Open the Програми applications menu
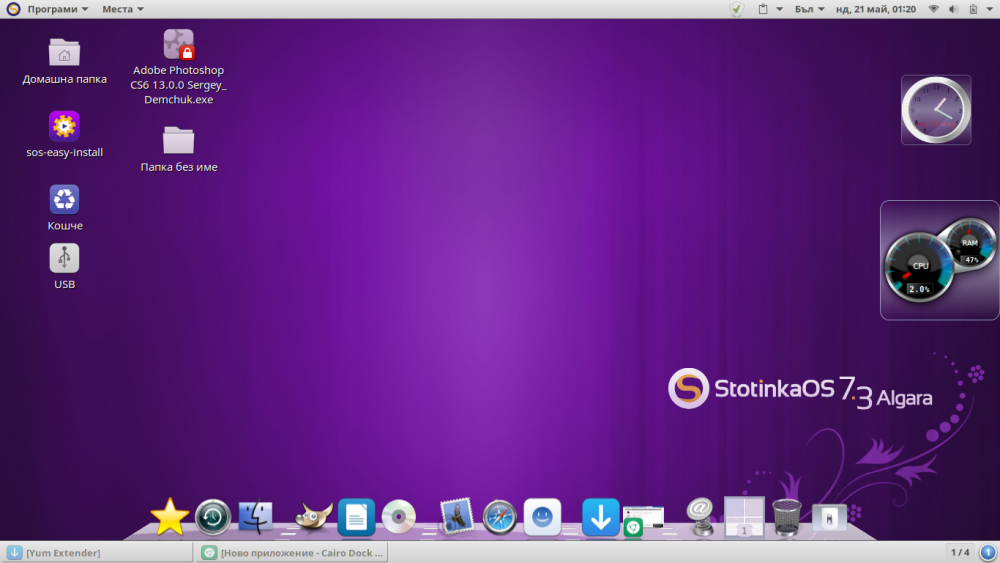Viewport: 1000px width, 563px height. point(57,9)
